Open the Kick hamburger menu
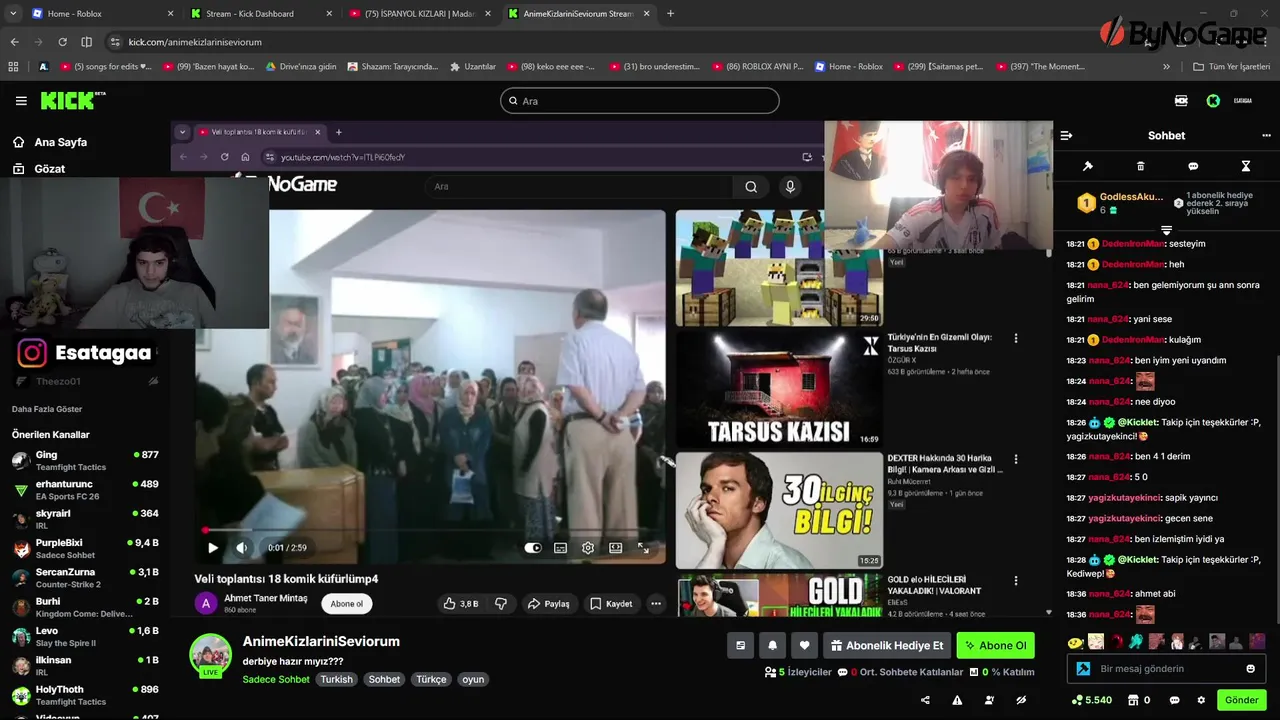This screenshot has width=1280, height=720. pyautogui.click(x=21, y=101)
